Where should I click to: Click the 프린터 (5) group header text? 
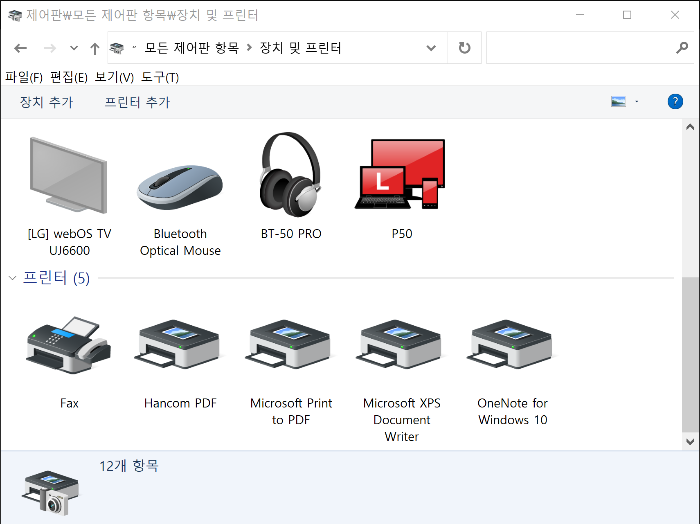click(56, 278)
